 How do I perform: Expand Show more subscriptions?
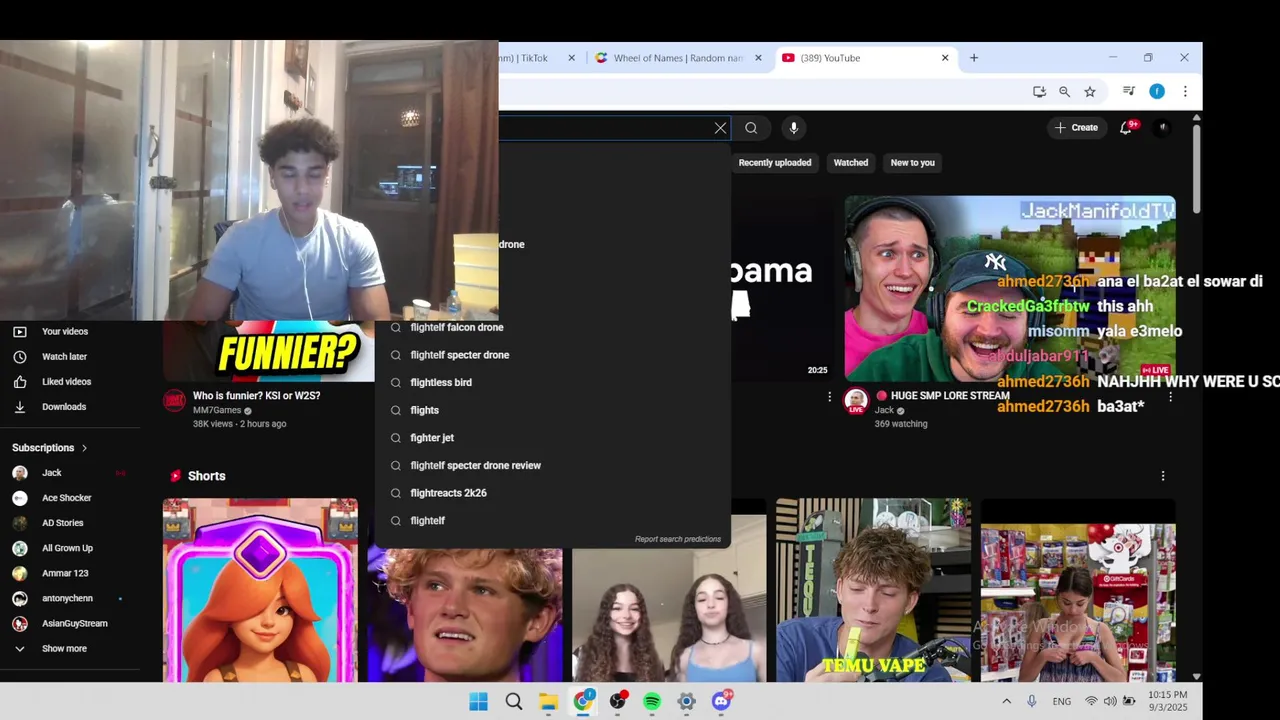(65, 648)
